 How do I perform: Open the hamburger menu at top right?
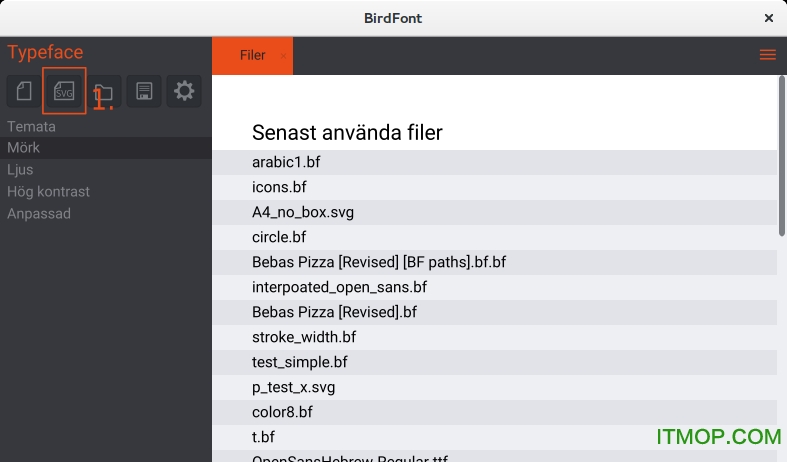tap(767, 55)
